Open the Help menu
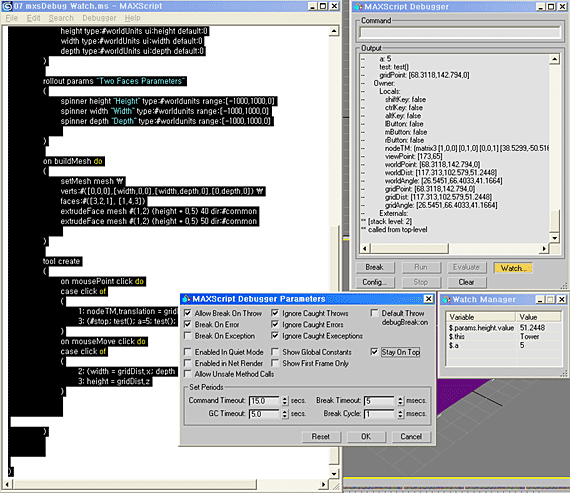This screenshot has width=570, height=493. tap(132, 18)
